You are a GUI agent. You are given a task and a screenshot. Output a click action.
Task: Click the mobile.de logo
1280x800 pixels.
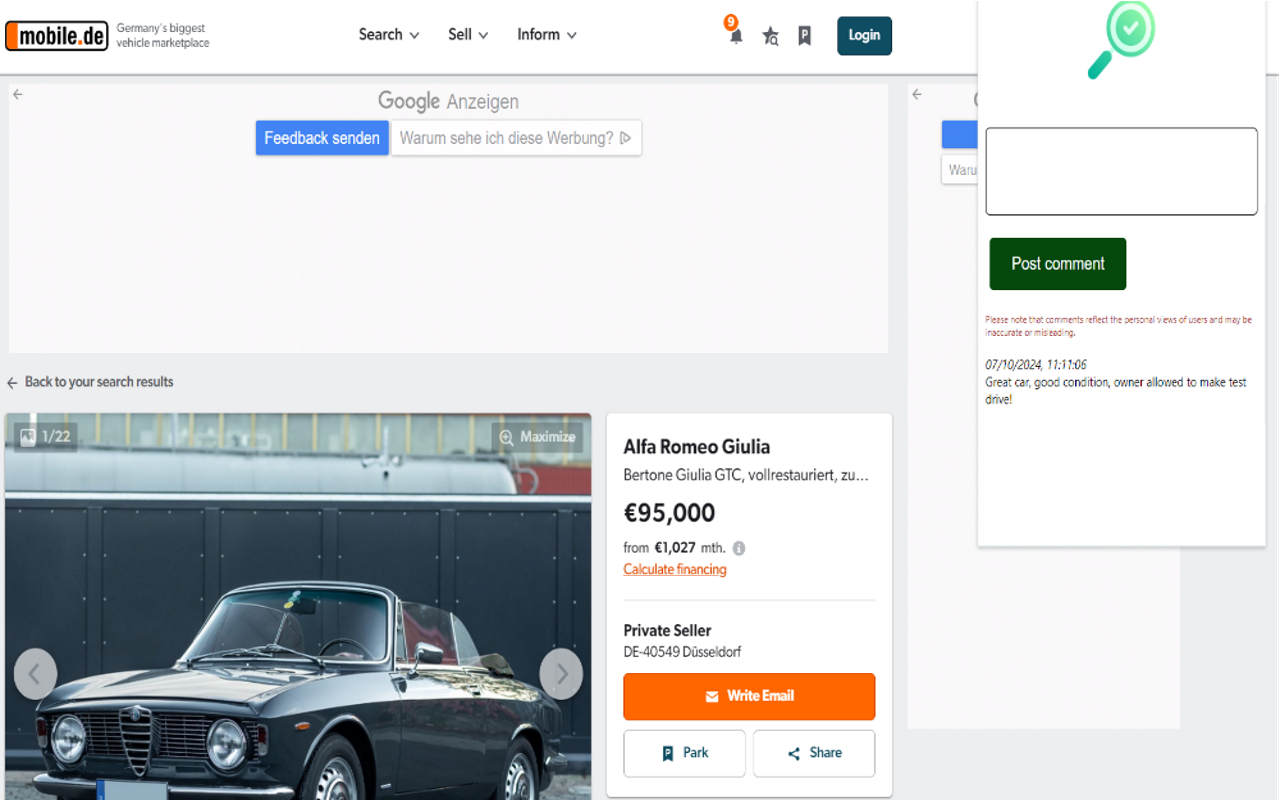[x=56, y=36]
